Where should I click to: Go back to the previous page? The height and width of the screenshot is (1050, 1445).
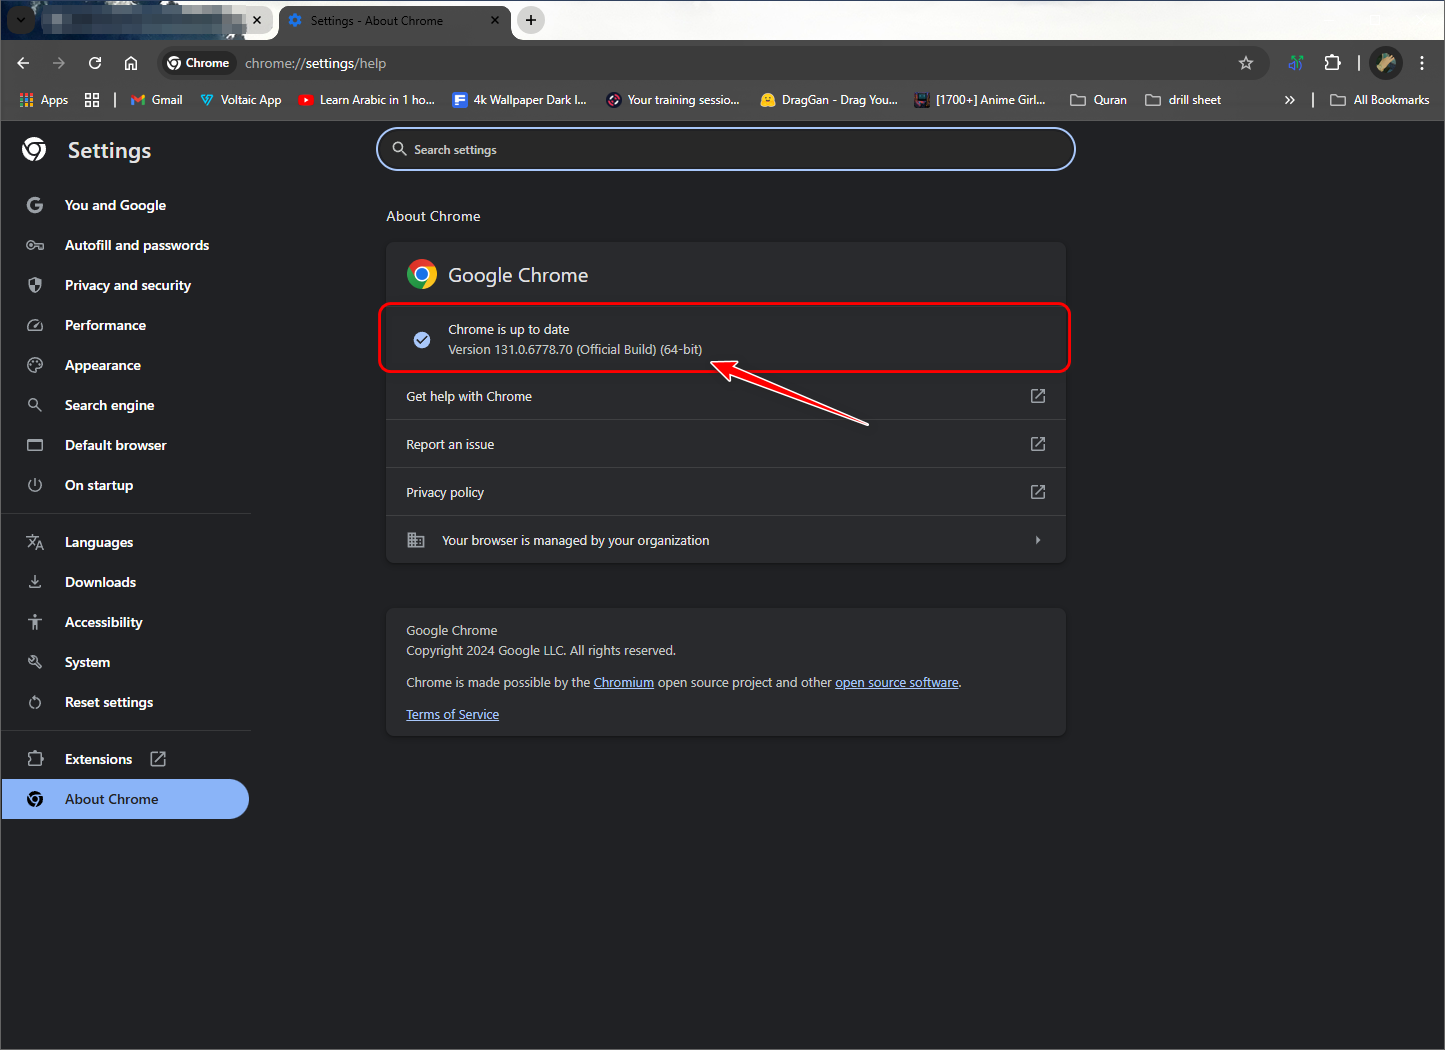[24, 63]
